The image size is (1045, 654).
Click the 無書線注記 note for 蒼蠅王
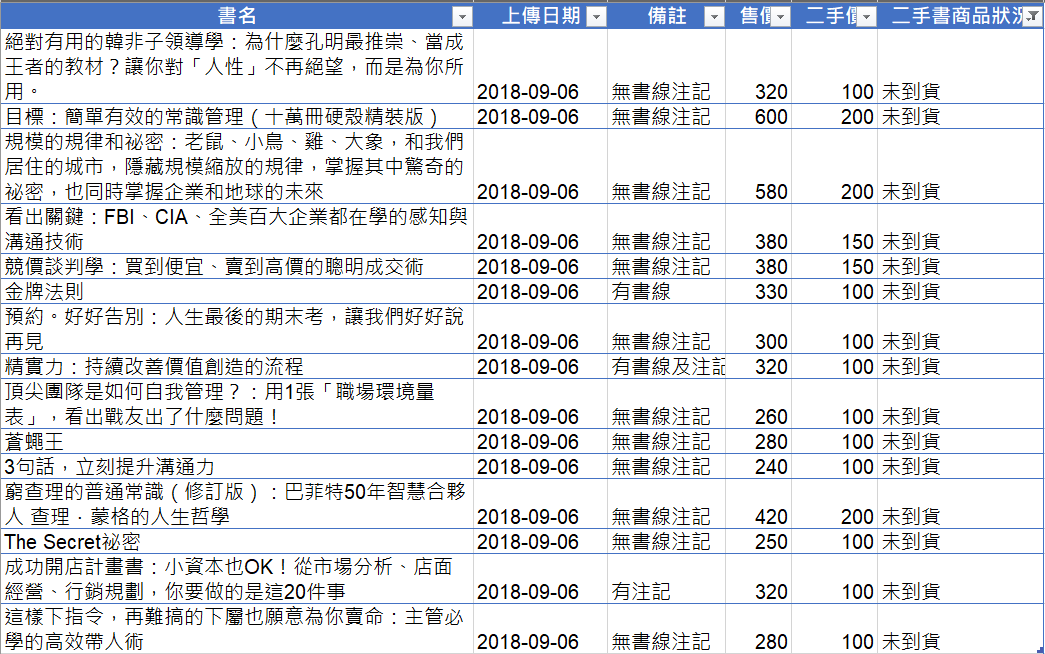tap(660, 442)
